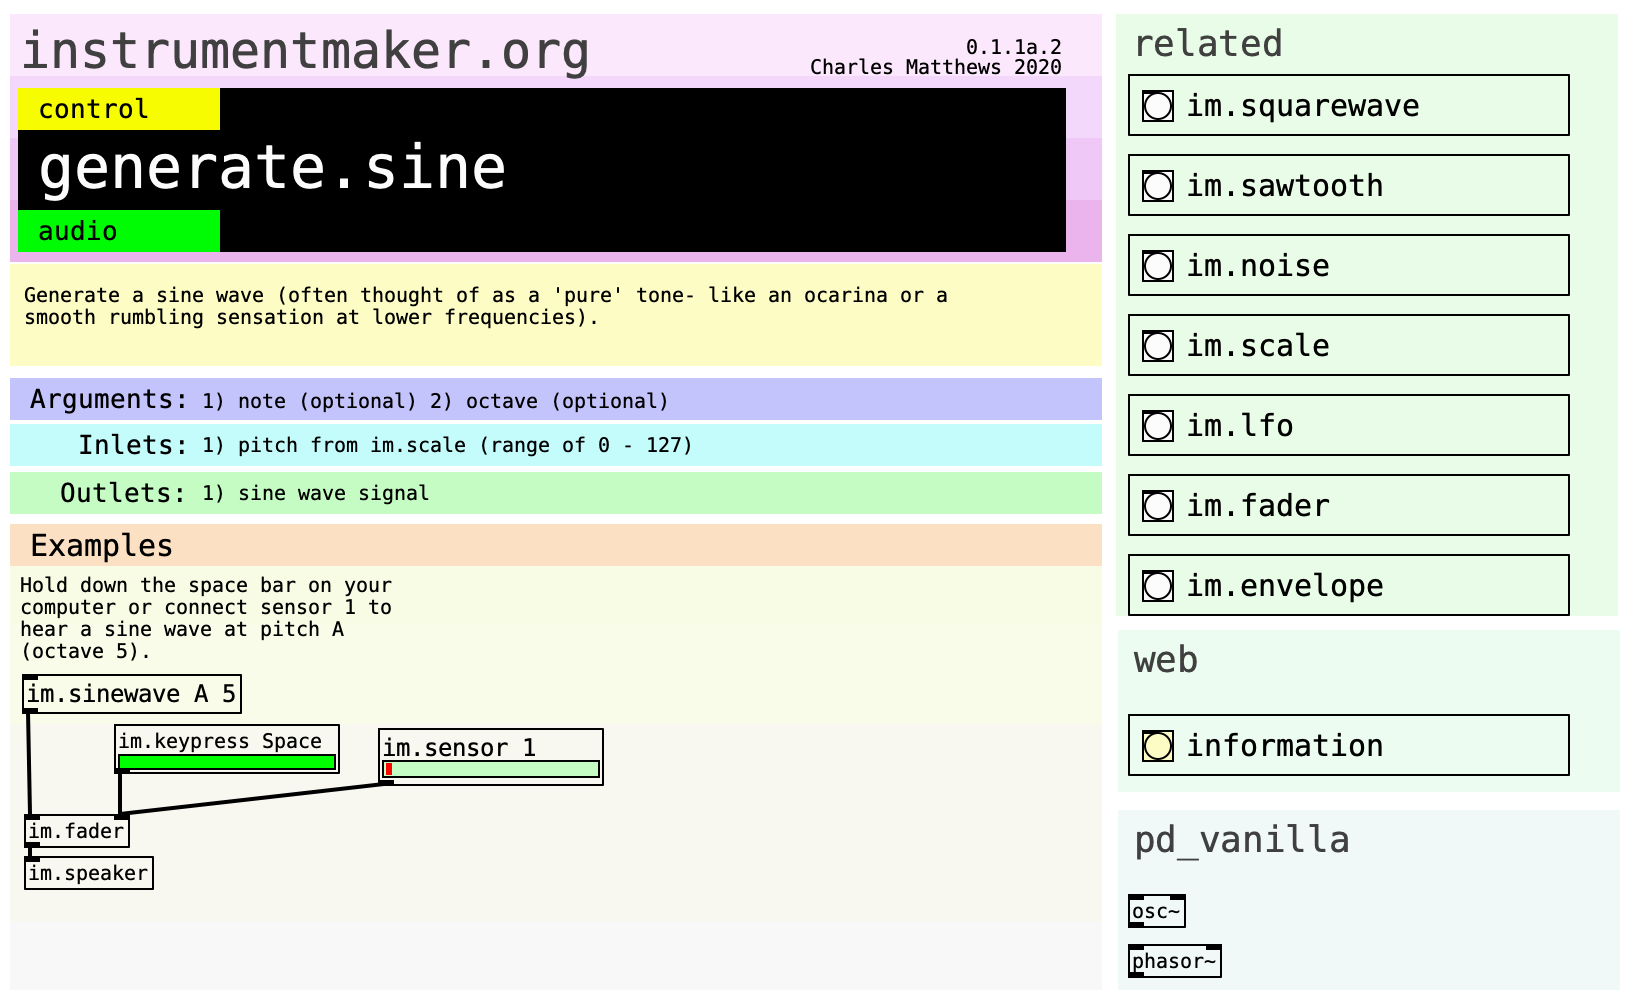This screenshot has height=990, width=1626.
Task: Click the 'Generate a sine wave' description paragraph
Action: pos(486,306)
